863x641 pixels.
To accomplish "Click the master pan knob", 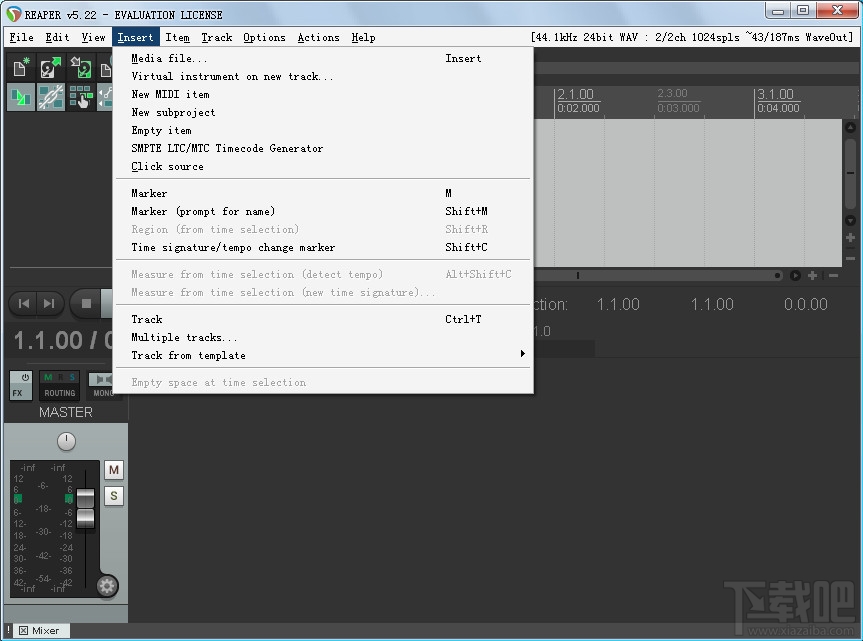I will 66,441.
